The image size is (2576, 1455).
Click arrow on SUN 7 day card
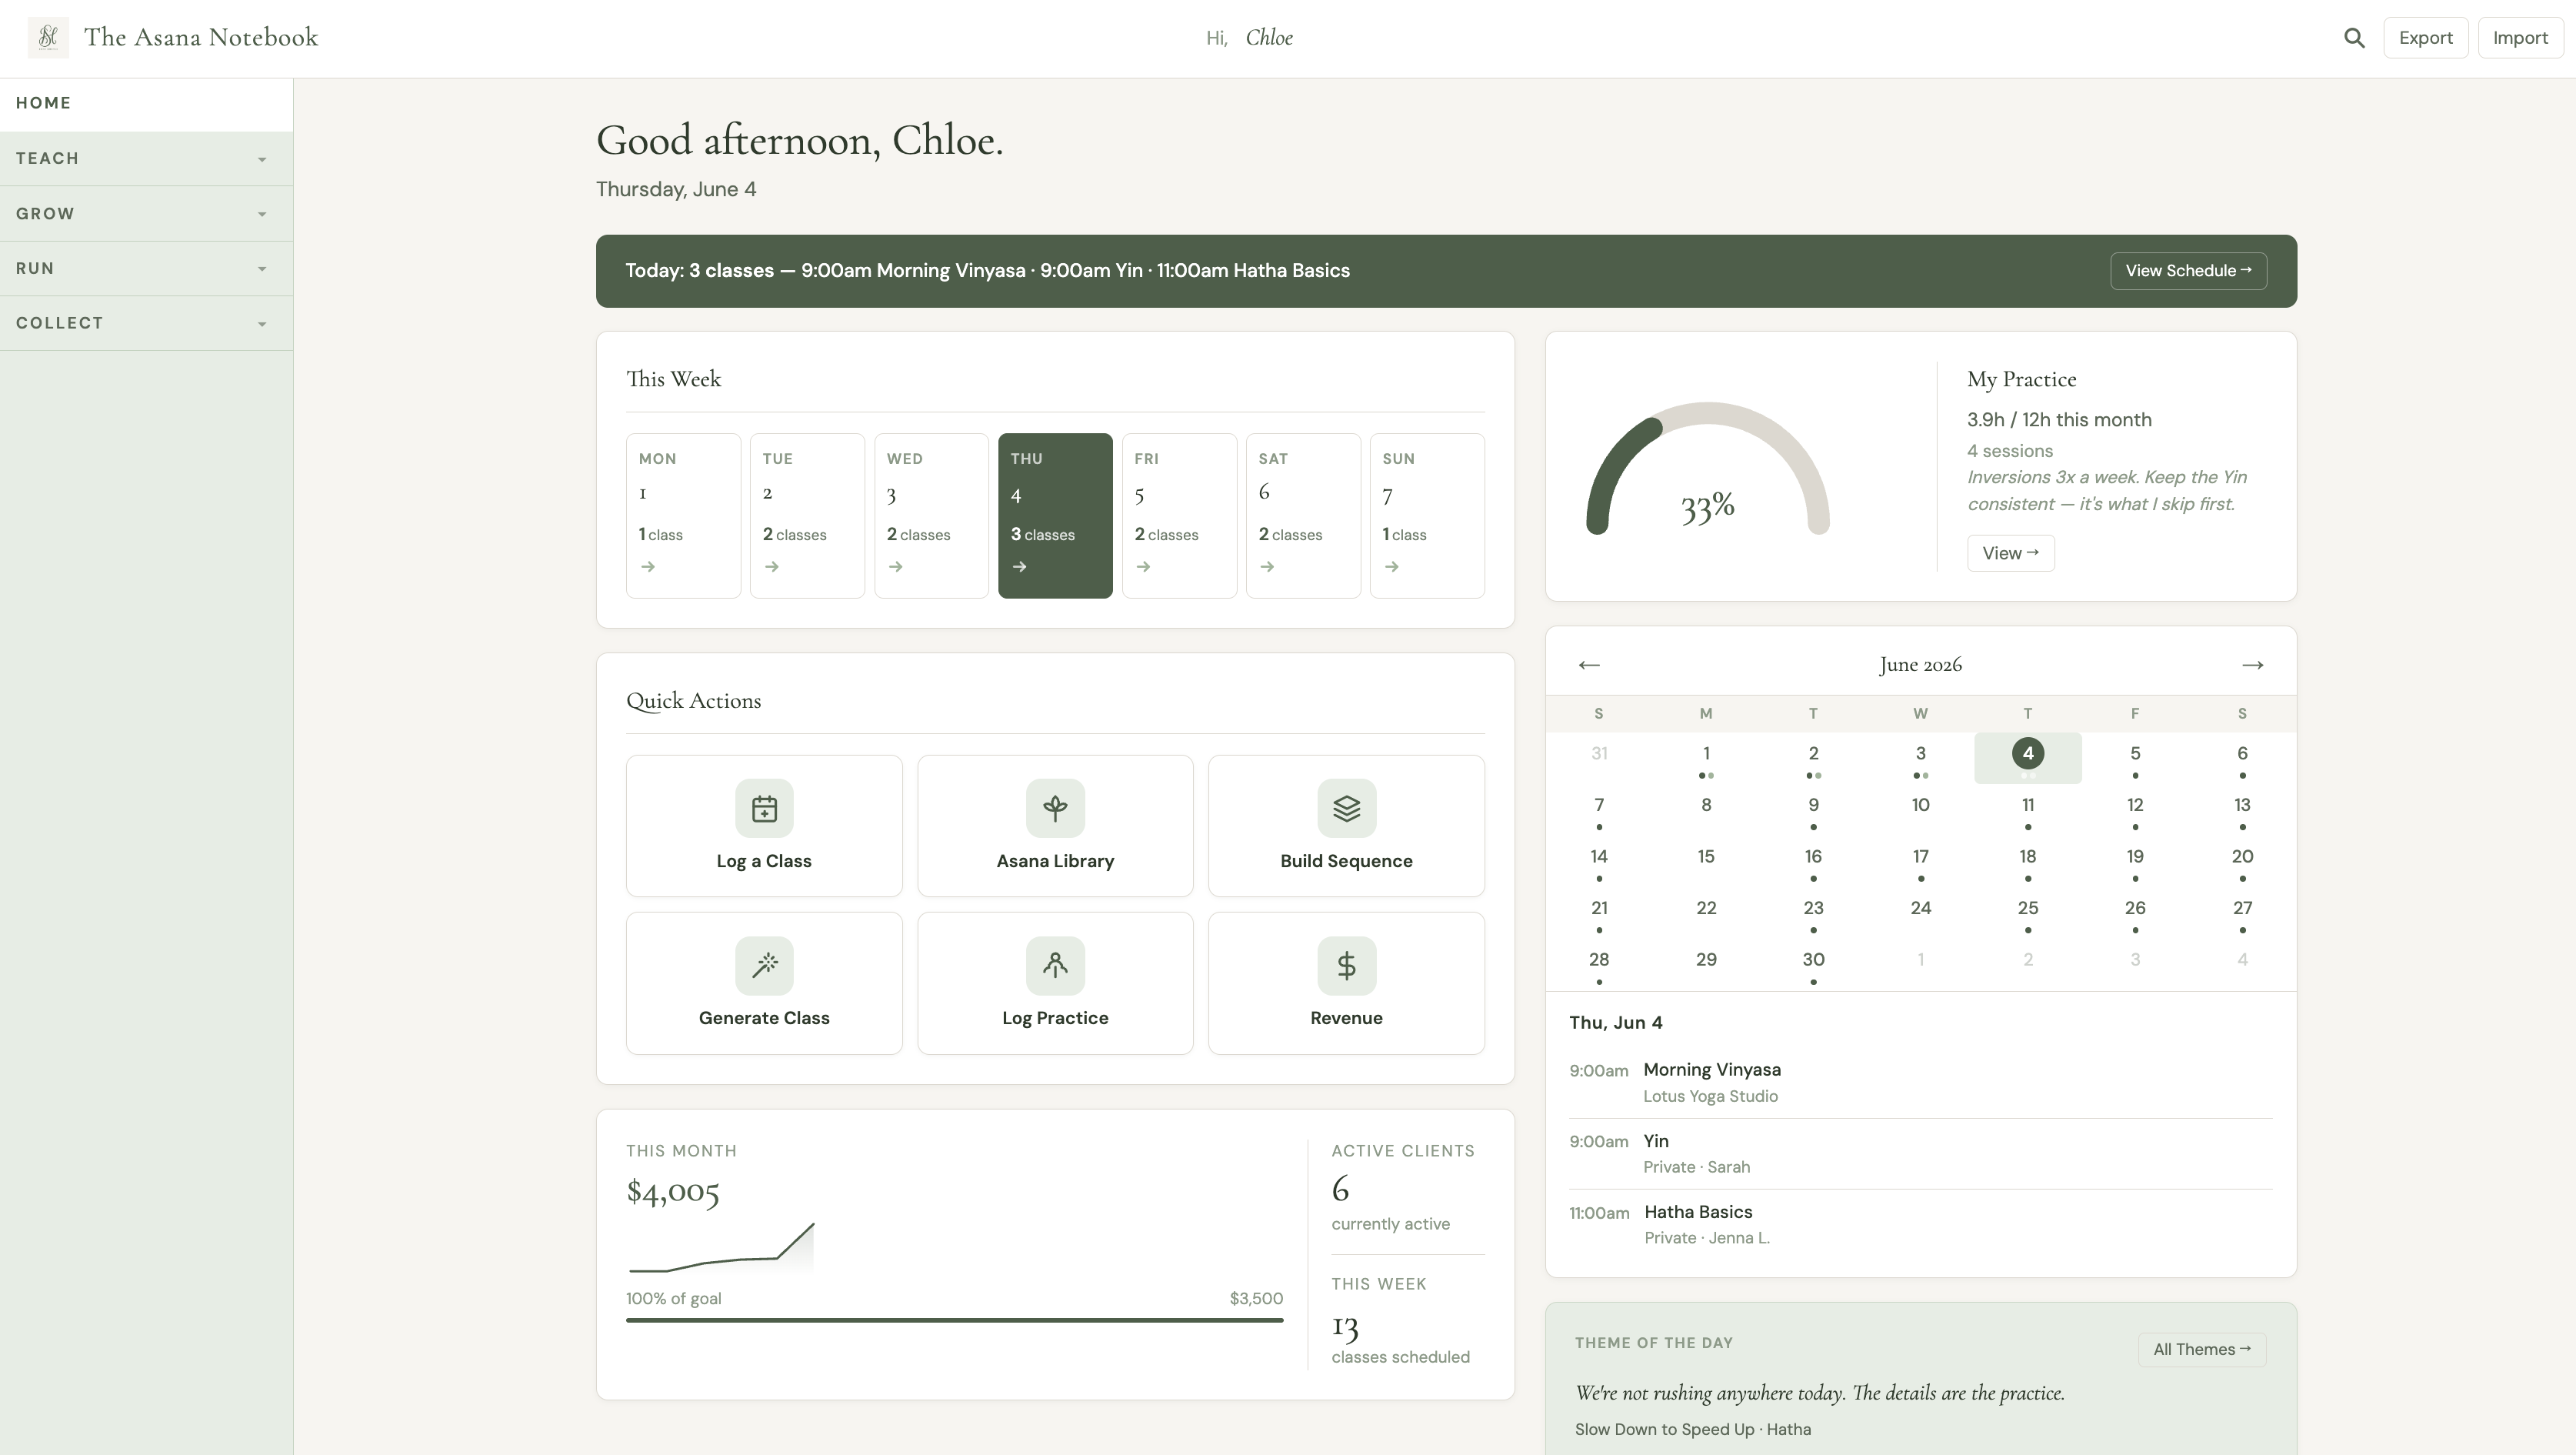1392,567
